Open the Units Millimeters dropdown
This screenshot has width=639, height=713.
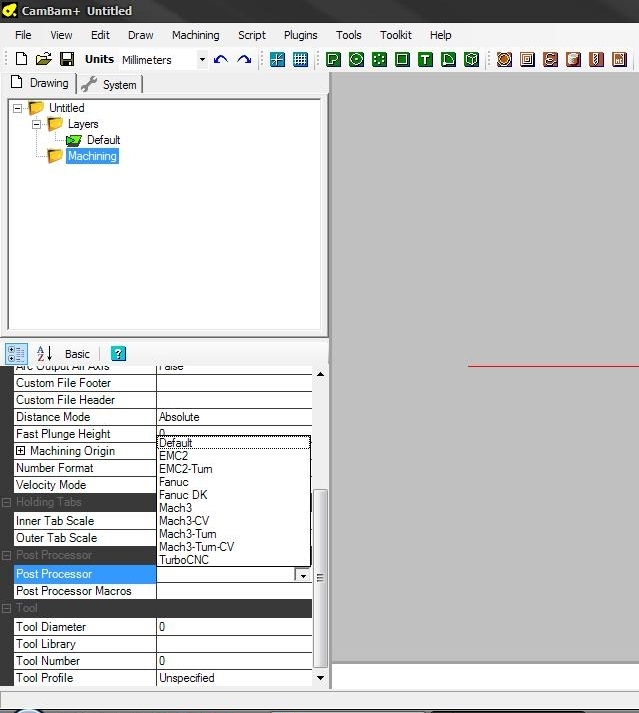click(x=202, y=60)
